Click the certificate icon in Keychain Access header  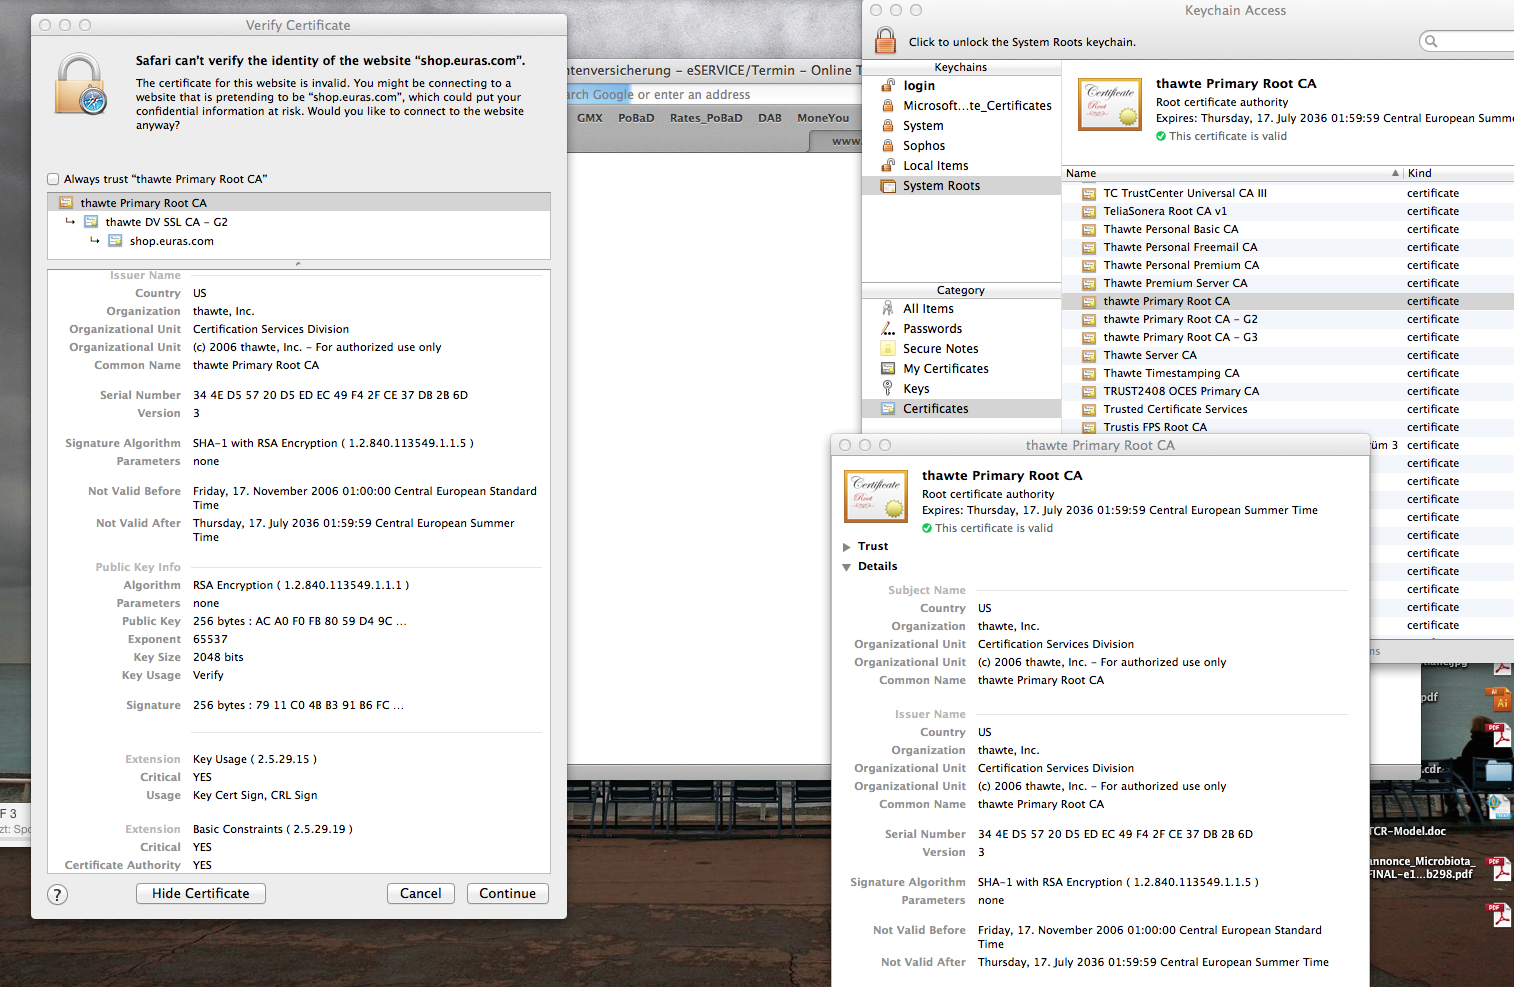tap(1110, 104)
